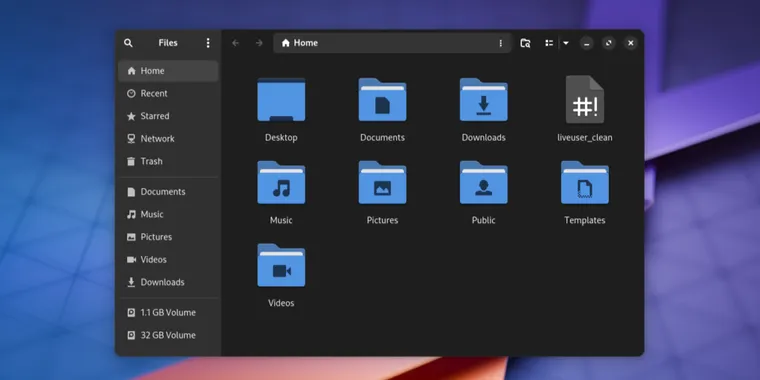
Task: Open Downloads bookmark in the sidebar
Action: (x=168, y=282)
